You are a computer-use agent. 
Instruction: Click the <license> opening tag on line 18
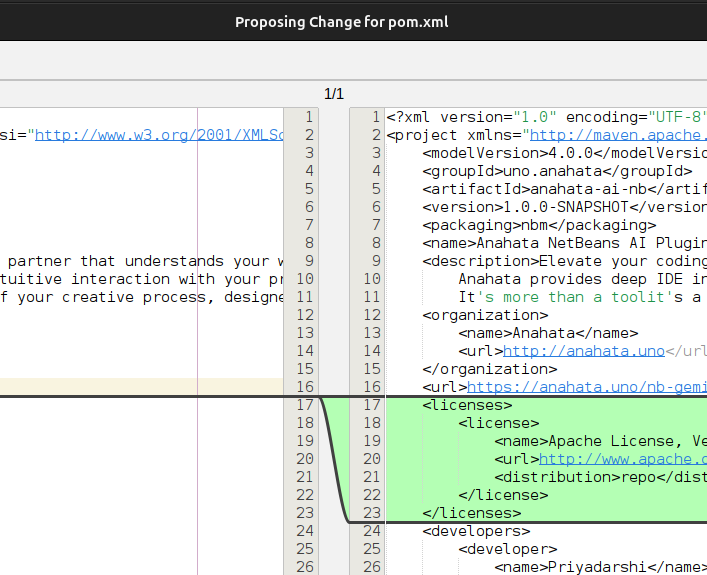click(x=499, y=423)
